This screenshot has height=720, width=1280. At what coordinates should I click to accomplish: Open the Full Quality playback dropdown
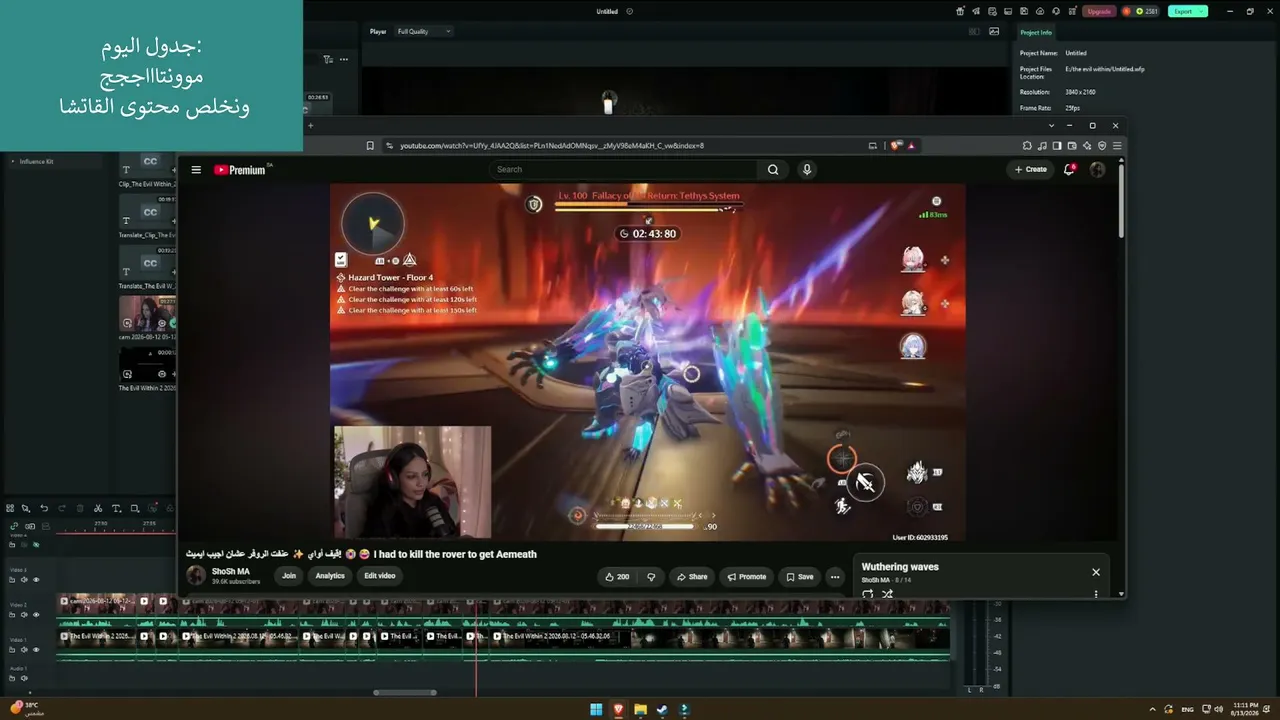click(x=424, y=31)
